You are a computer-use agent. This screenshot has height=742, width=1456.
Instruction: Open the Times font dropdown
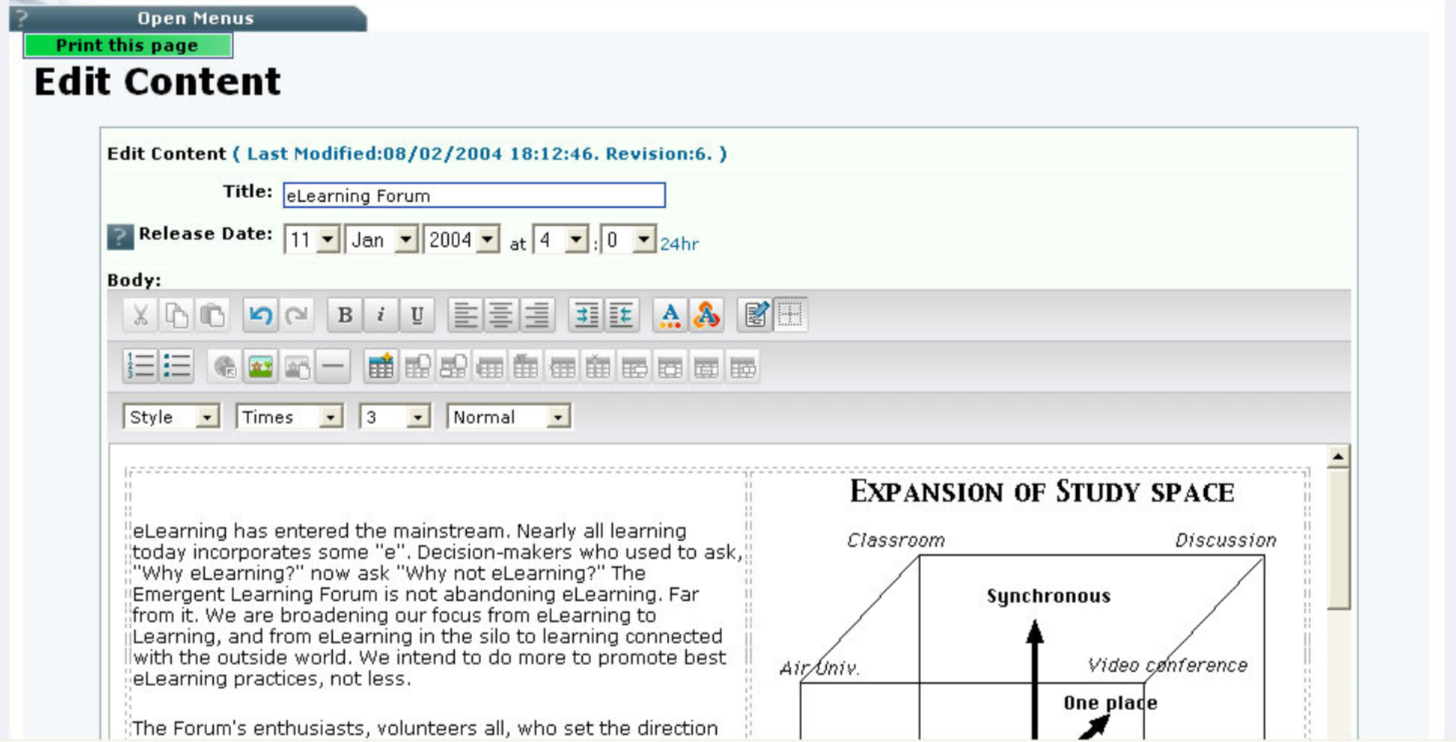coord(290,417)
